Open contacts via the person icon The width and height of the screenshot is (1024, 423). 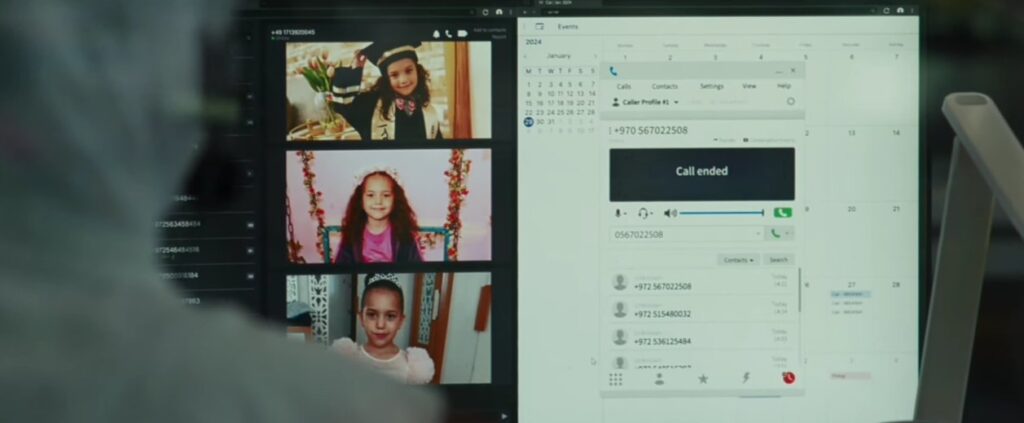coord(659,379)
